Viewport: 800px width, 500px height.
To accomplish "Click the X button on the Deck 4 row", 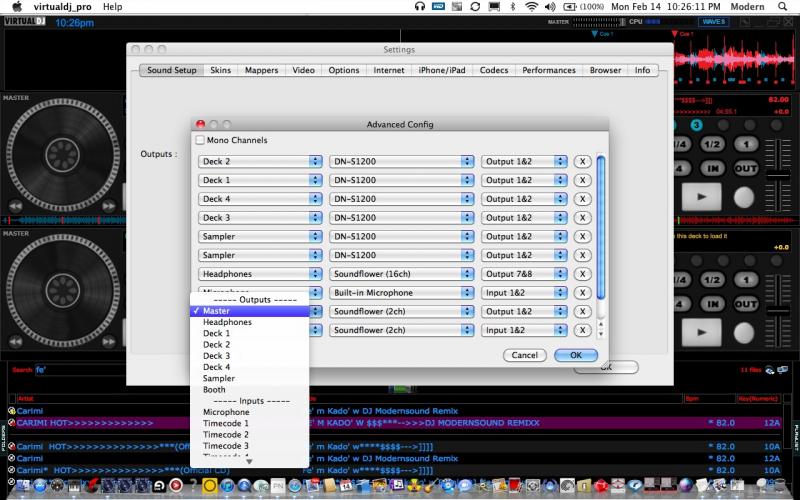I will 582,199.
